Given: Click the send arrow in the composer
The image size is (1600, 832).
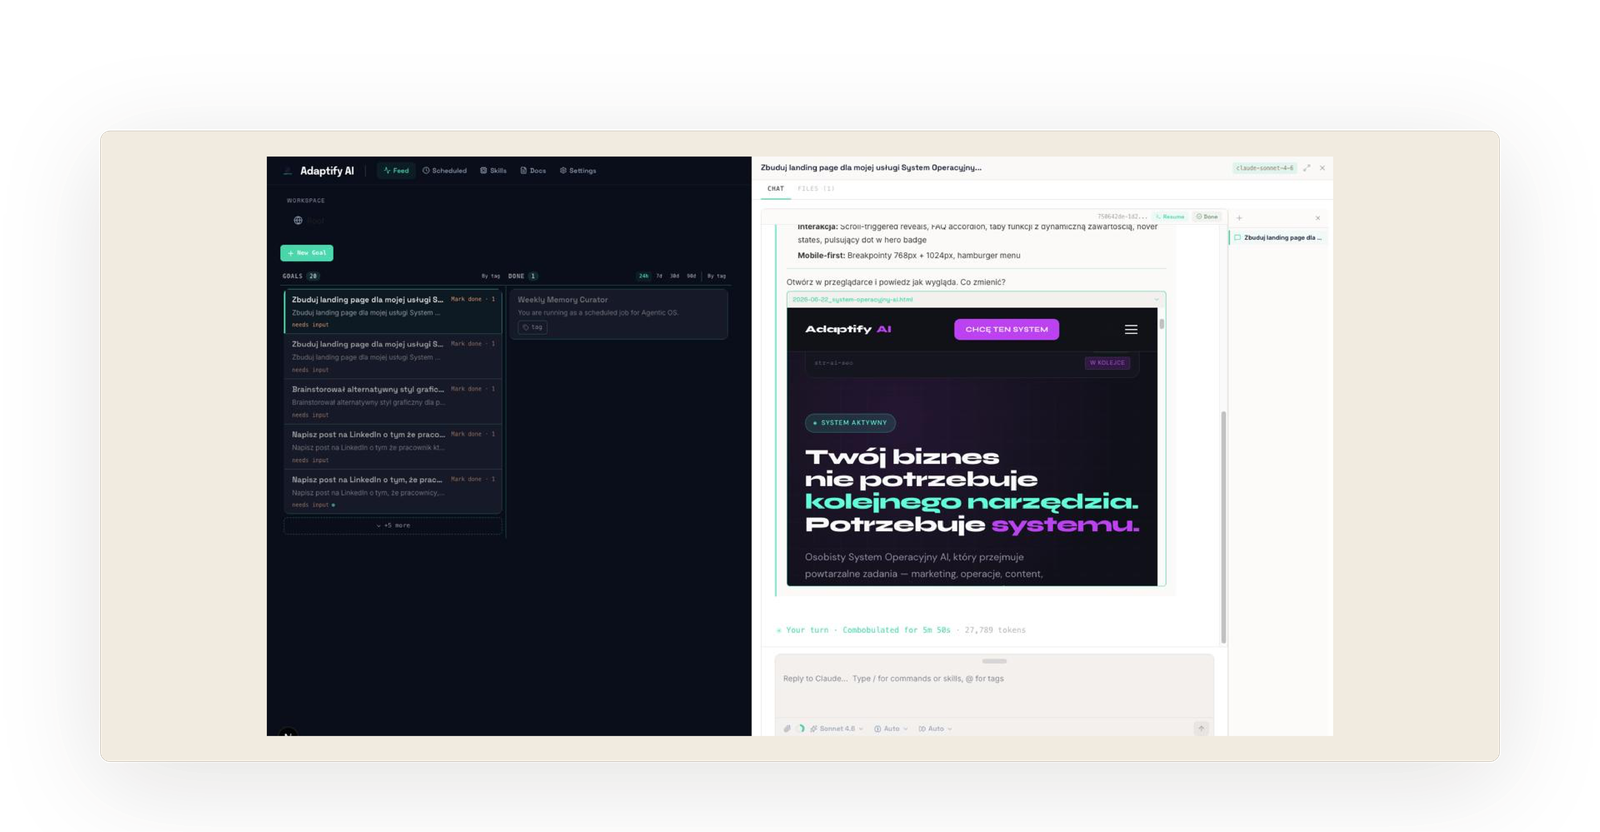Looking at the screenshot, I should pos(1201,728).
